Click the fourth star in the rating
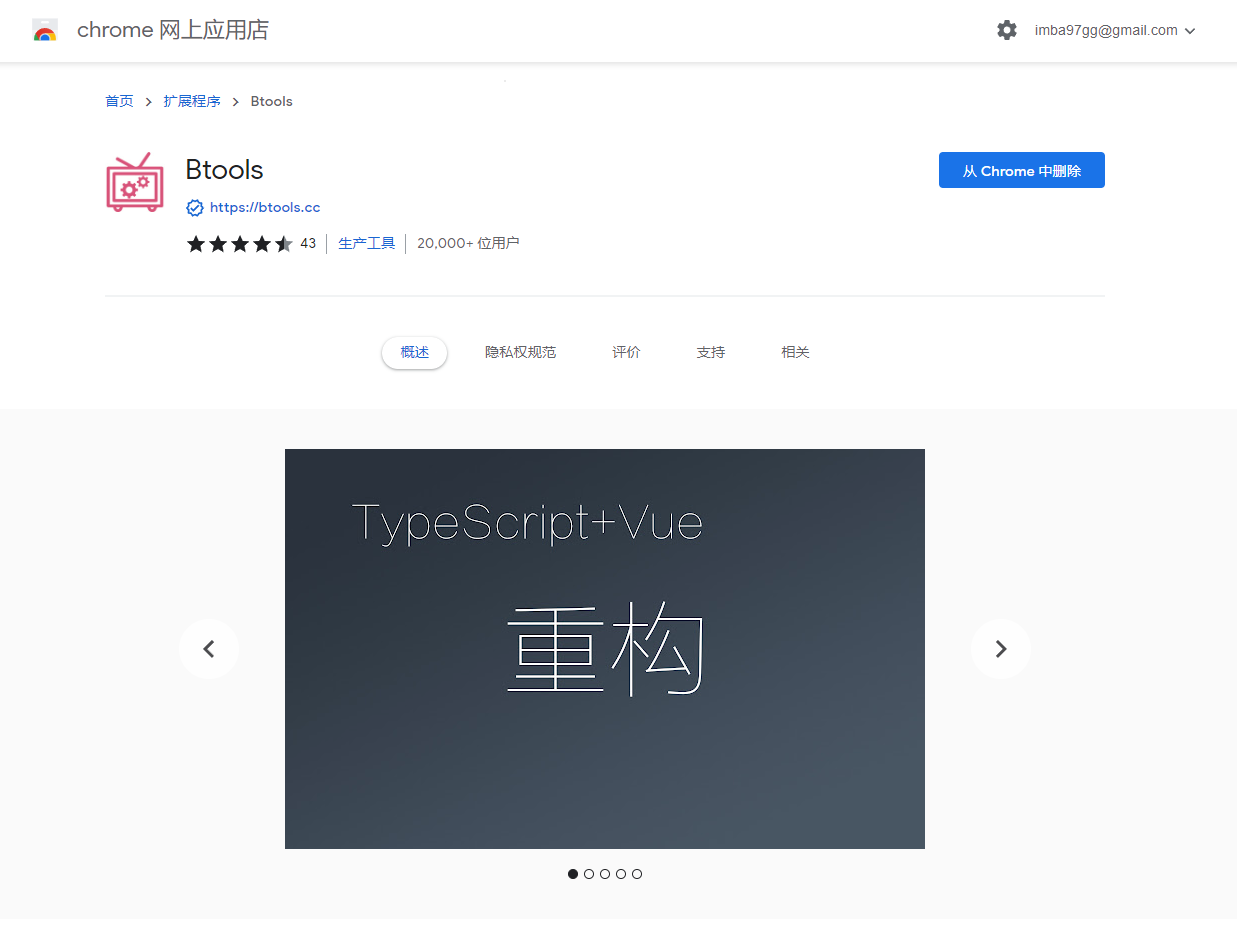The width and height of the screenshot is (1237, 927). [262, 243]
